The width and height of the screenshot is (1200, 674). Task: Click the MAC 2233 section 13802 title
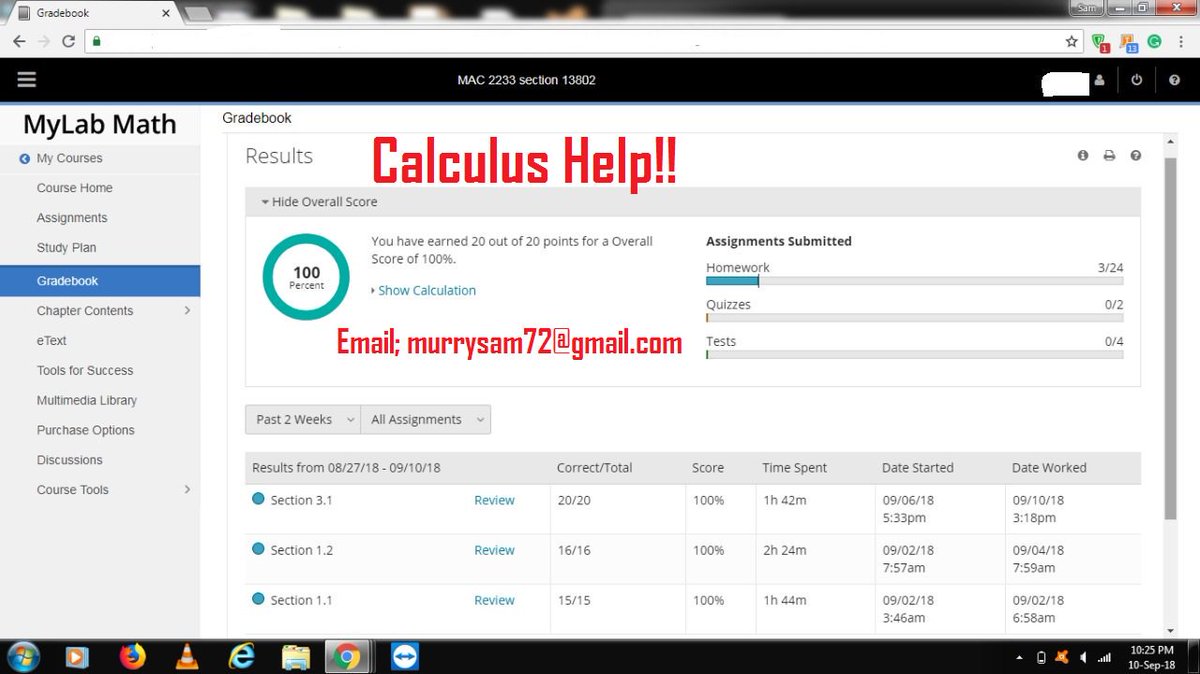click(526, 80)
